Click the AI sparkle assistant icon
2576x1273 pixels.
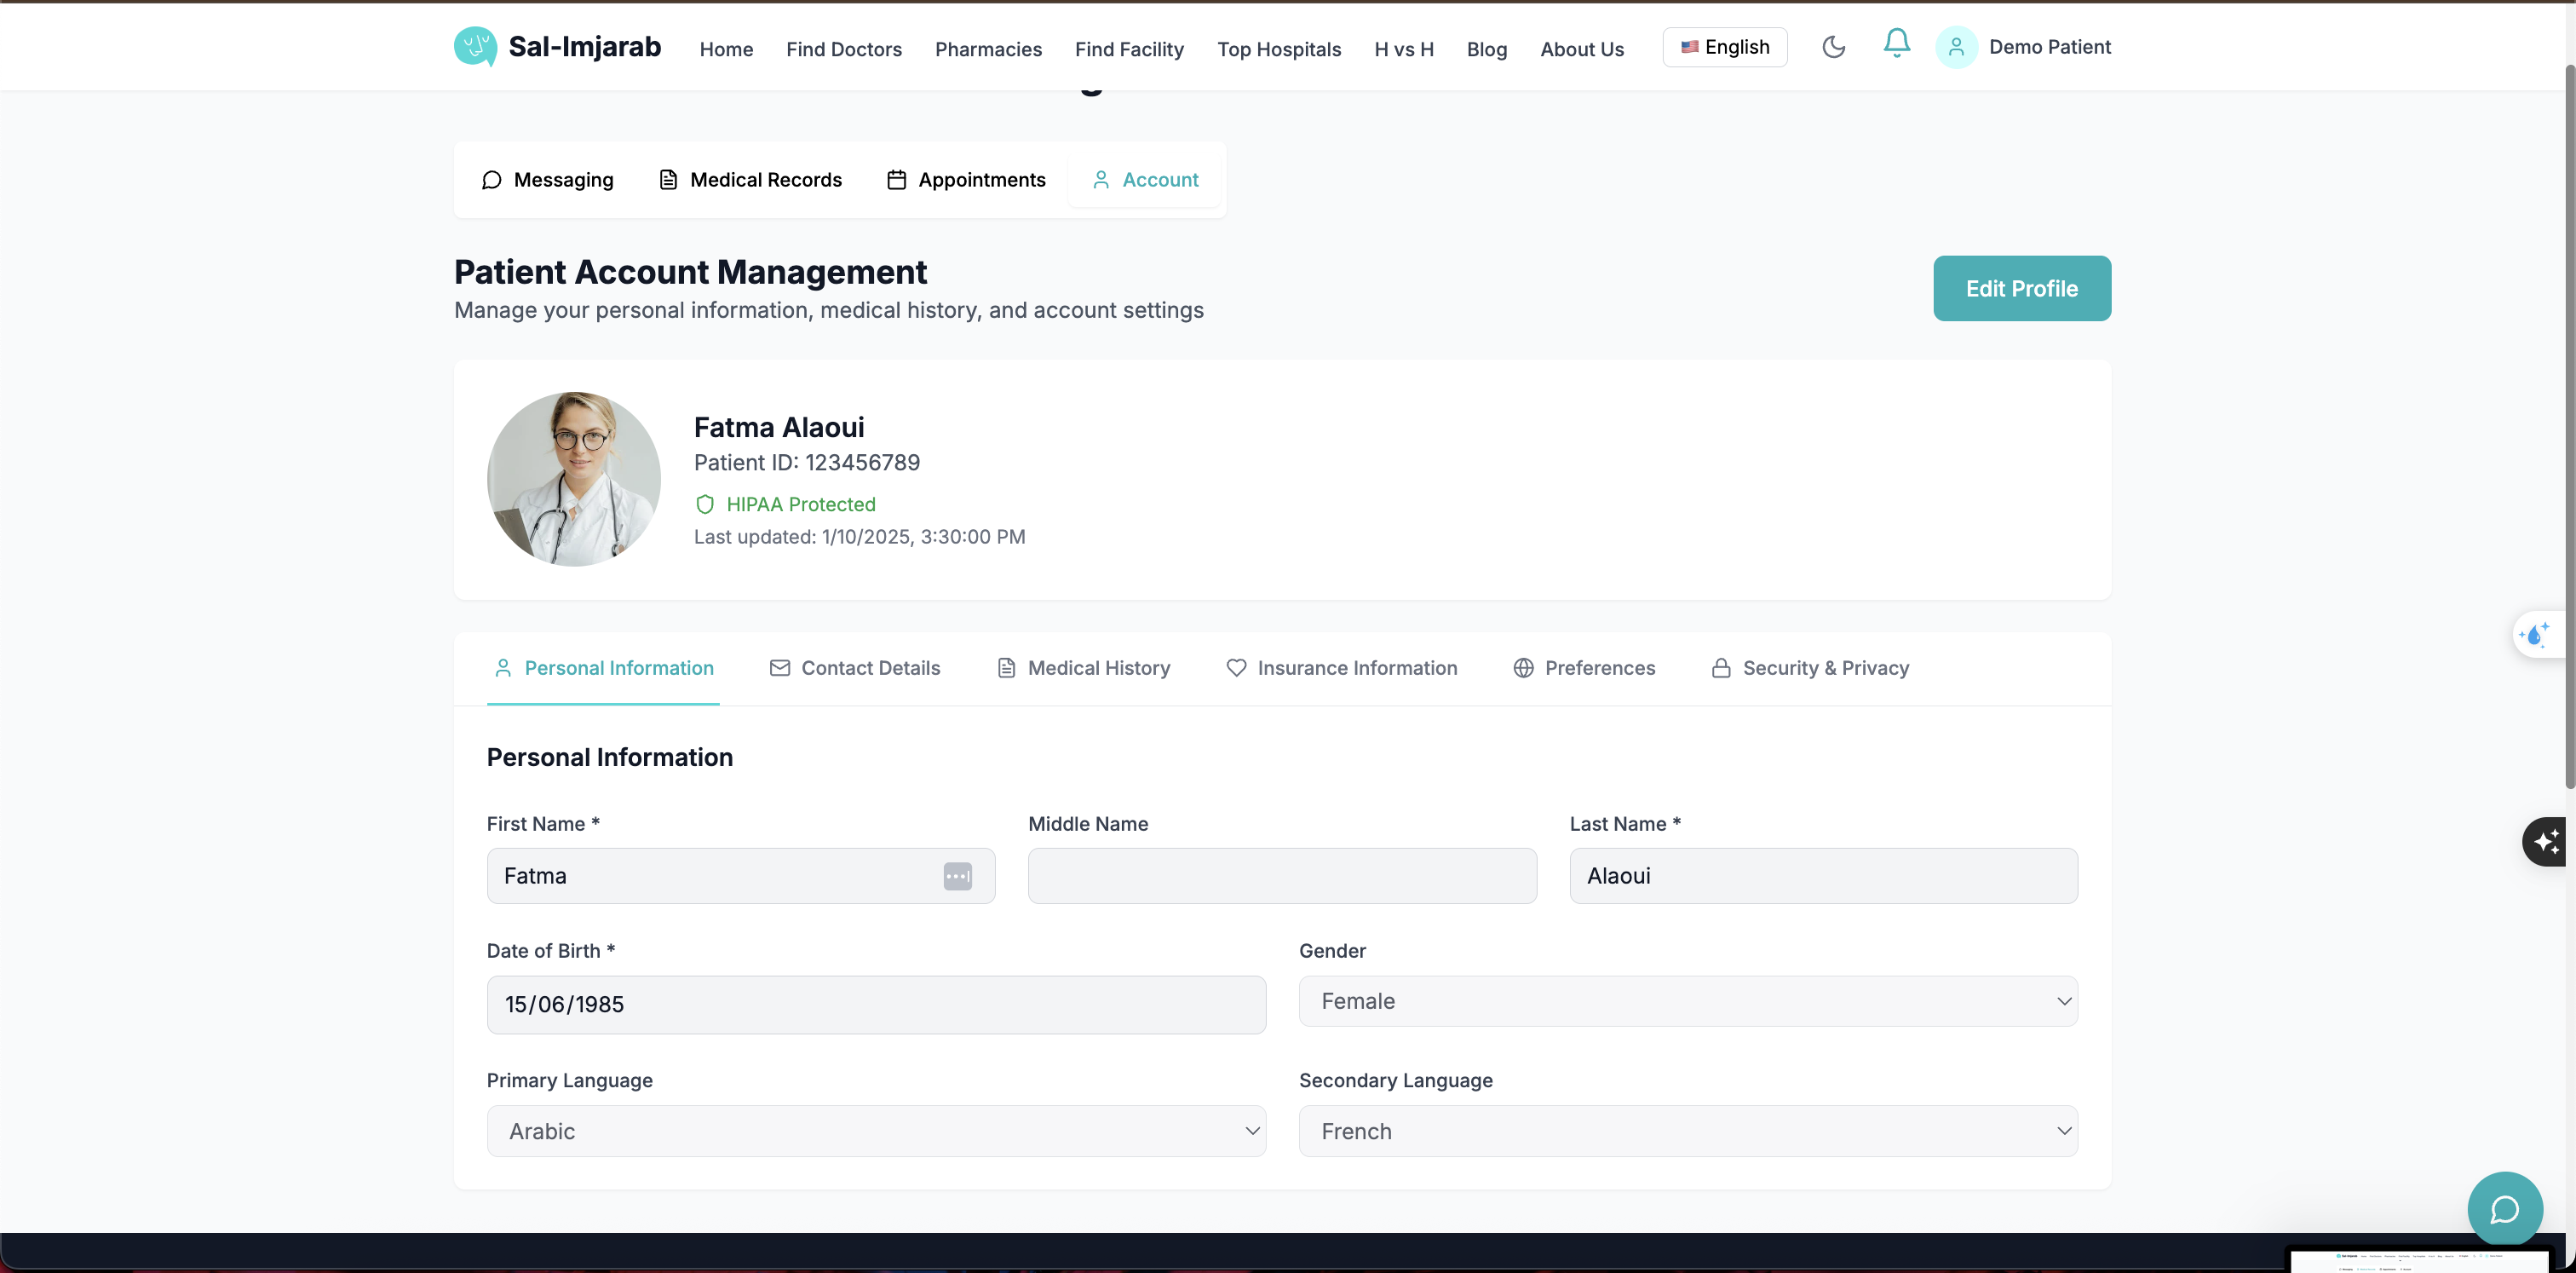(2545, 841)
